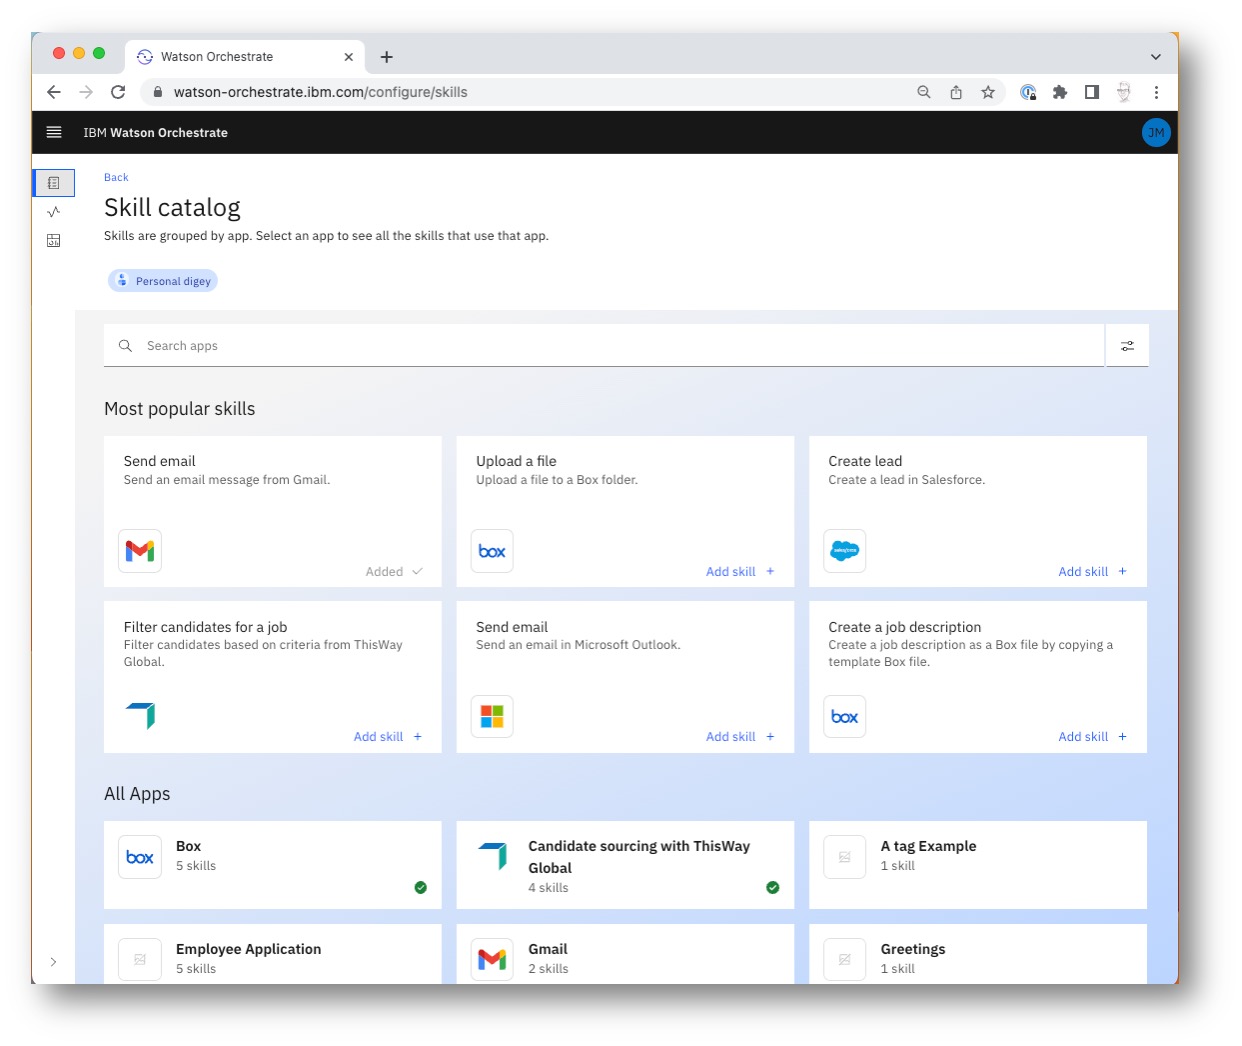1242x1046 pixels.
Task: Open the Employee Application app
Action: click(273, 954)
